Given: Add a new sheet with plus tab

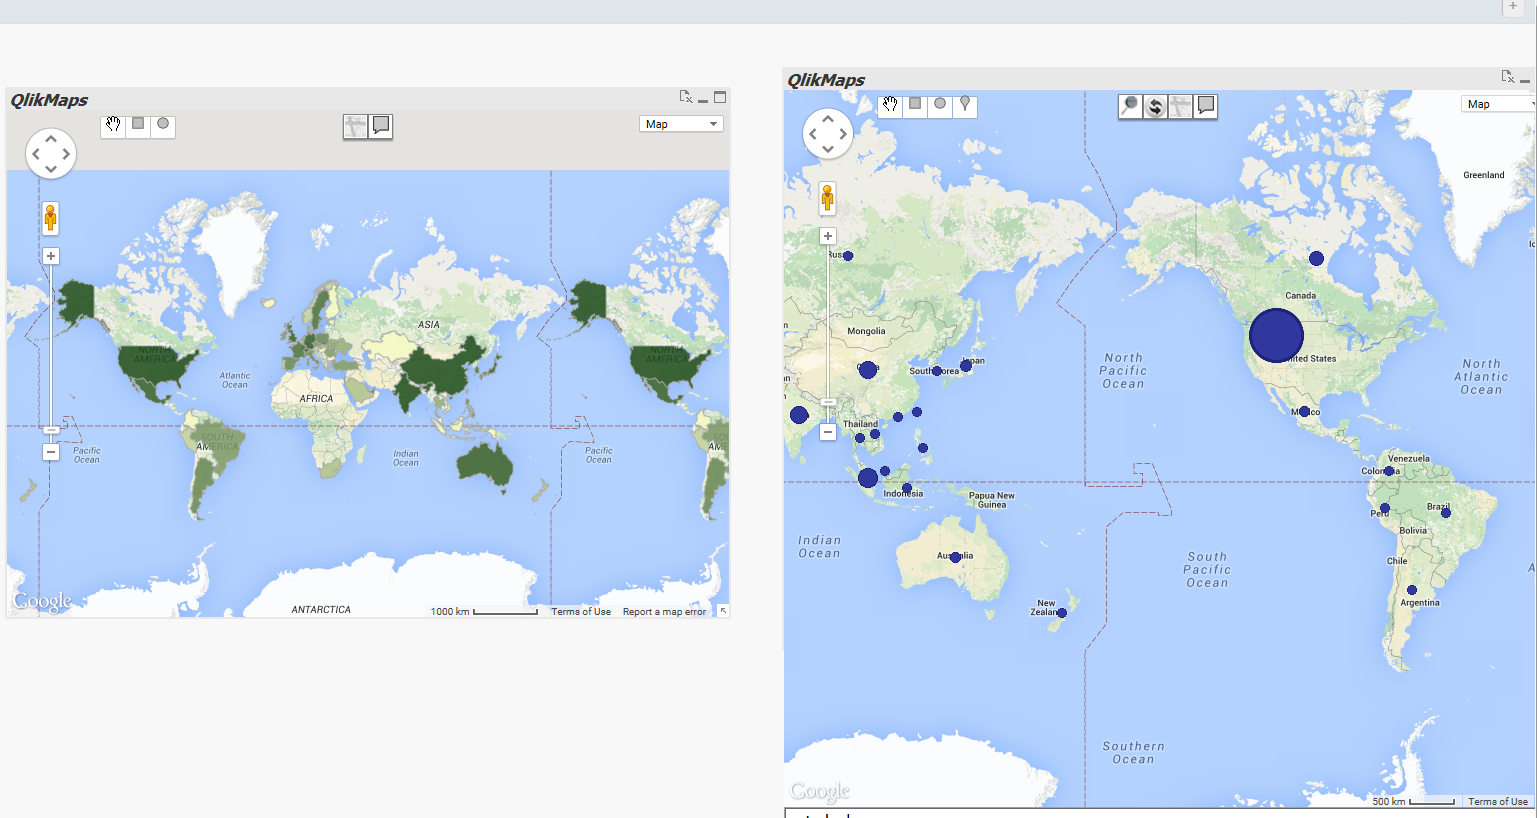Looking at the screenshot, I should point(1513,7).
